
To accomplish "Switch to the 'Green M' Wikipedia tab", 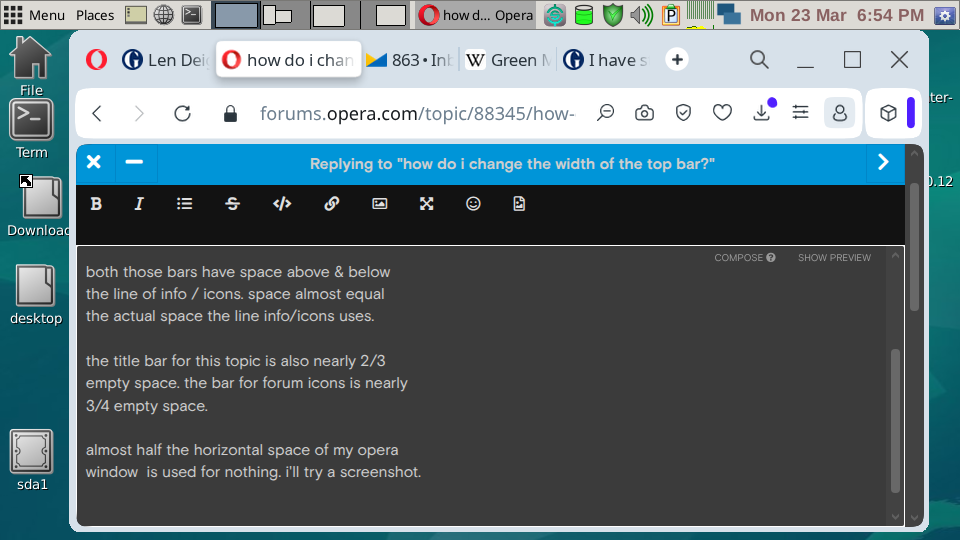I will 509,60.
